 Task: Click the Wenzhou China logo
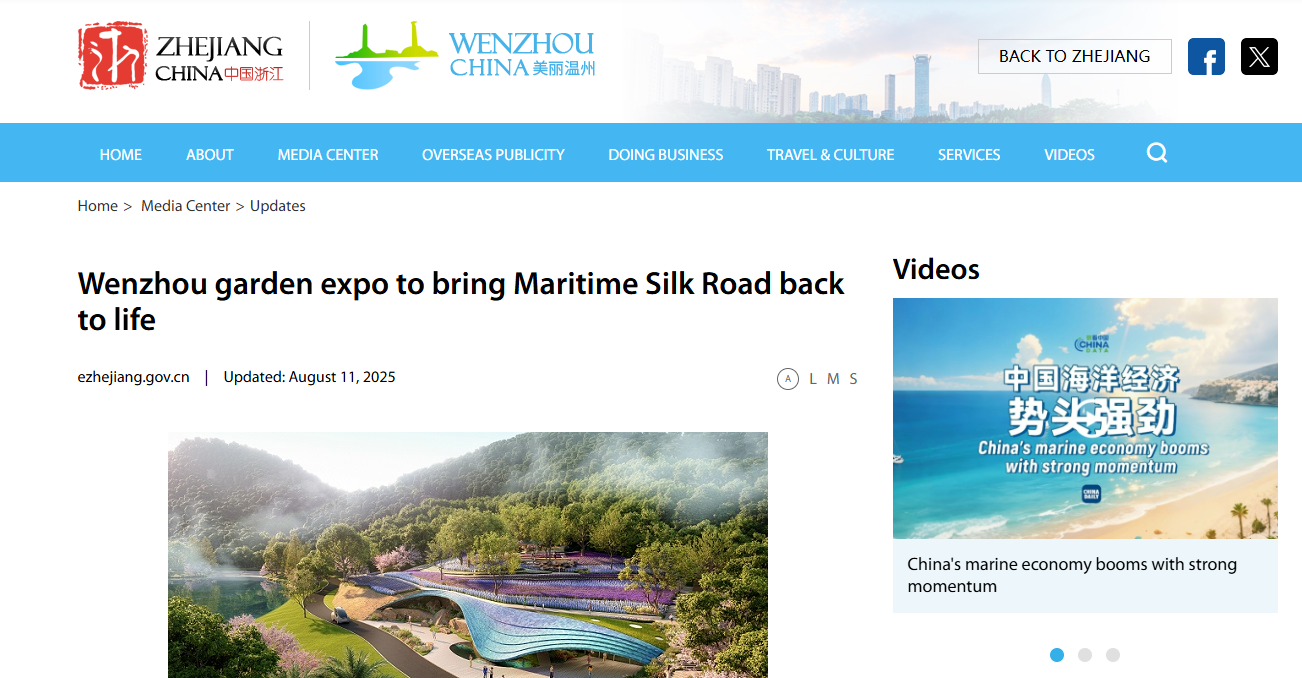(465, 56)
